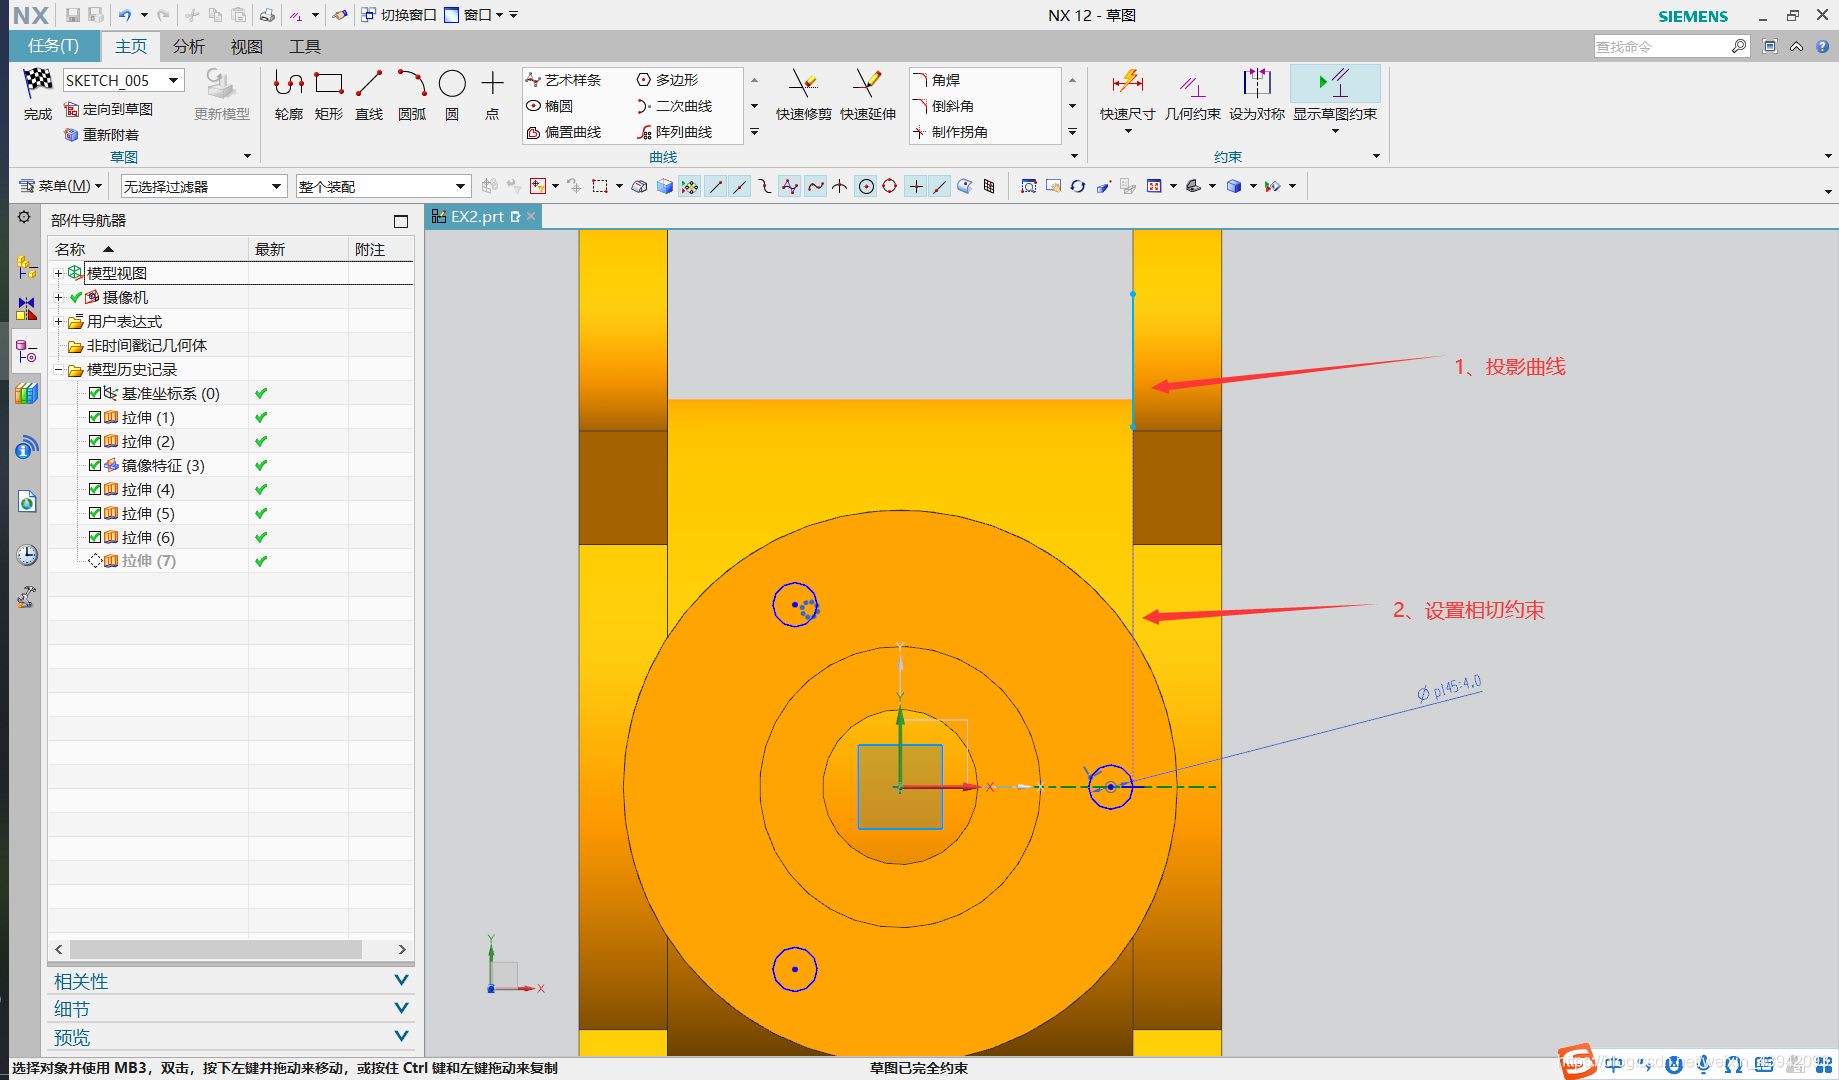The image size is (1839, 1080).
Task: Select the 拉伸 (7) tree item
Action: [148, 561]
